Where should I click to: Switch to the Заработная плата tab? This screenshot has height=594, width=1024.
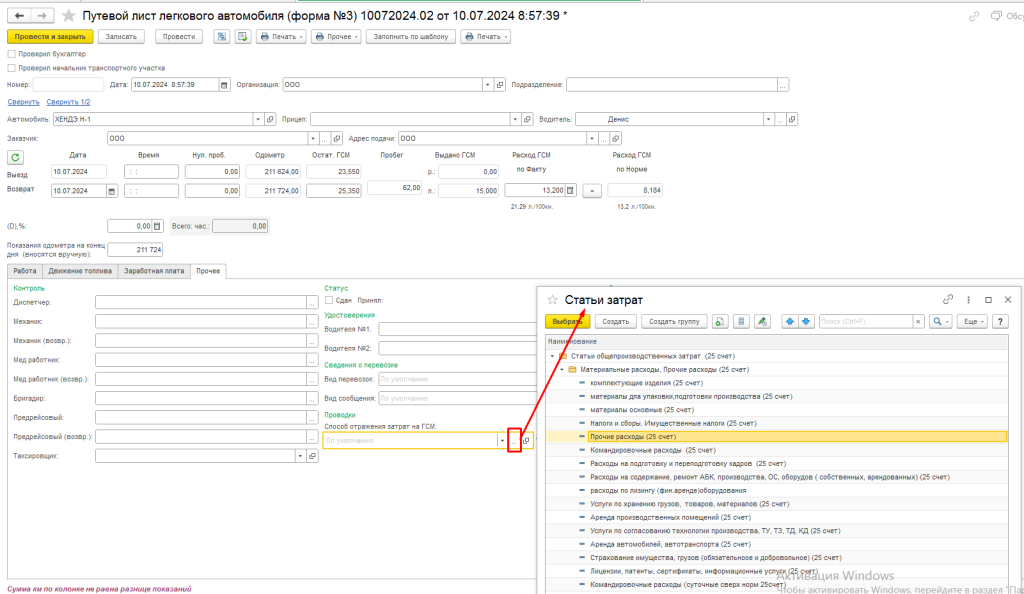click(x=154, y=271)
